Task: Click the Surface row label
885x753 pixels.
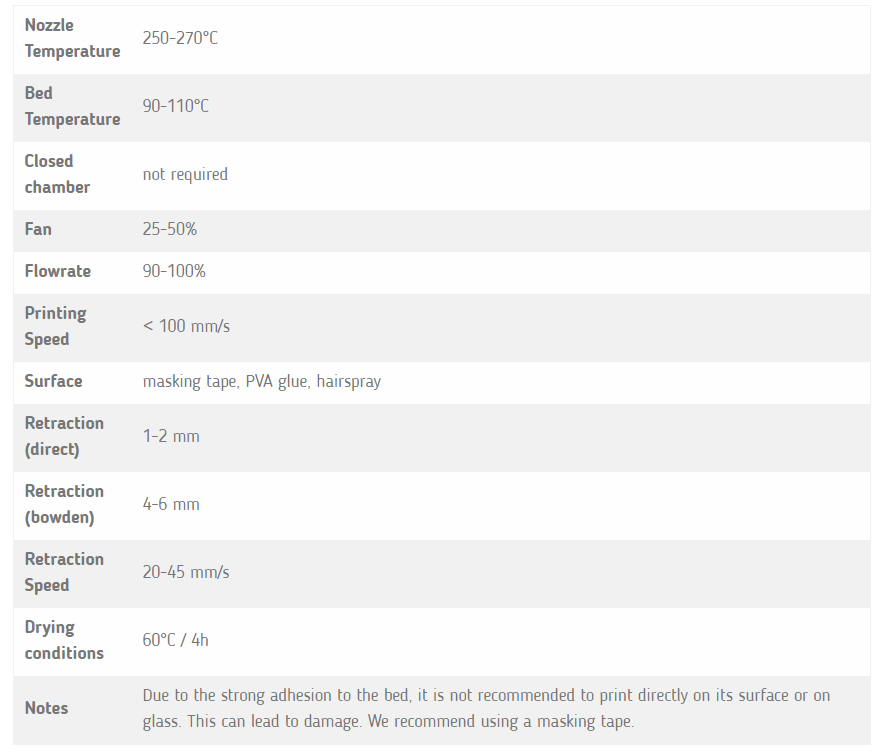Action: click(x=54, y=381)
